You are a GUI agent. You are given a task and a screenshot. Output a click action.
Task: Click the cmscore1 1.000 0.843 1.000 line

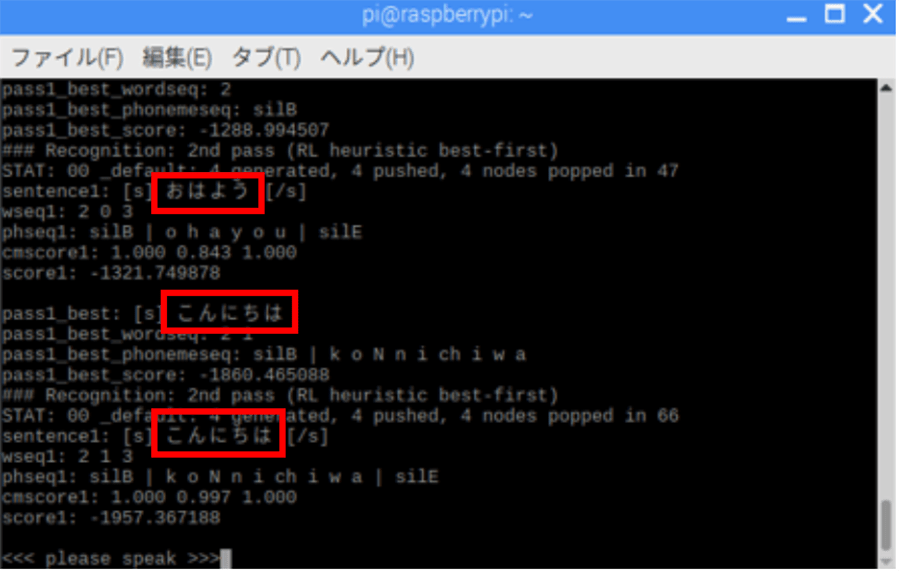click(149, 253)
